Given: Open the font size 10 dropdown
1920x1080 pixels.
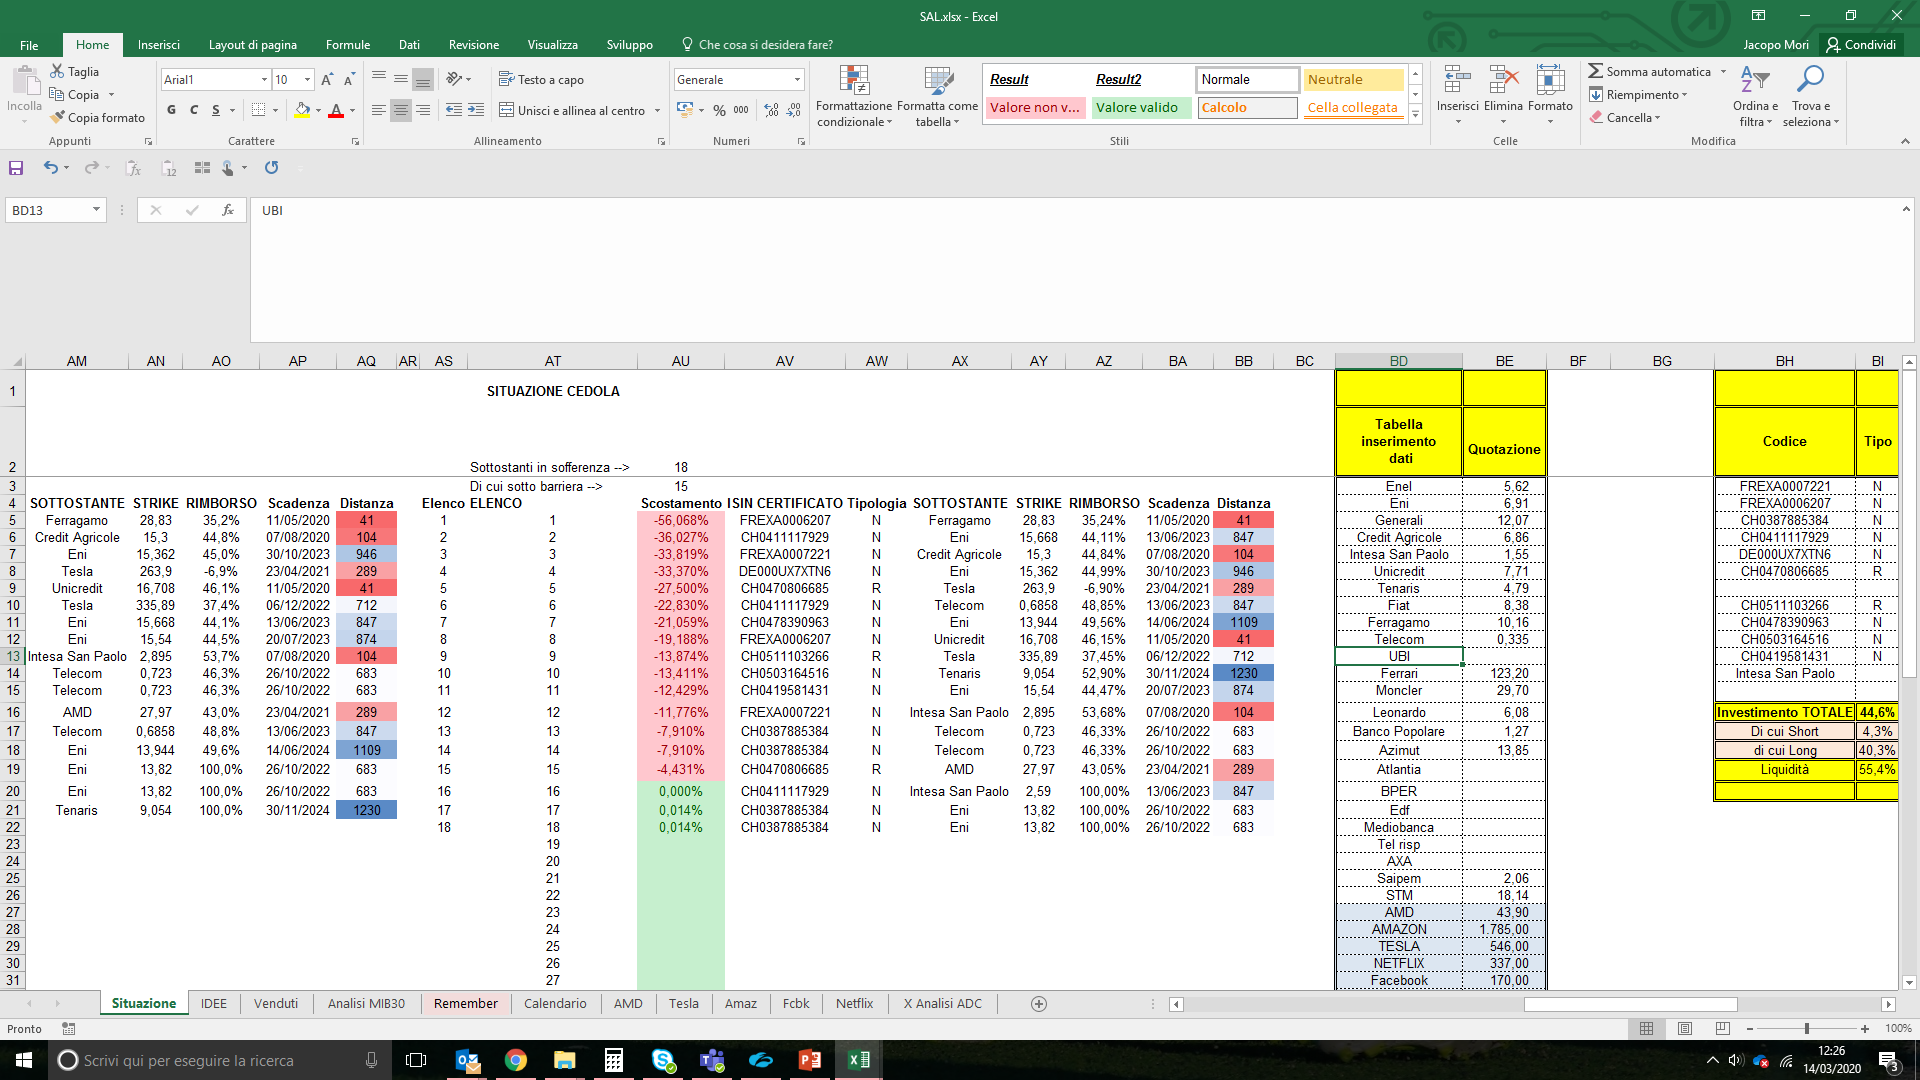Looking at the screenshot, I should tap(307, 79).
